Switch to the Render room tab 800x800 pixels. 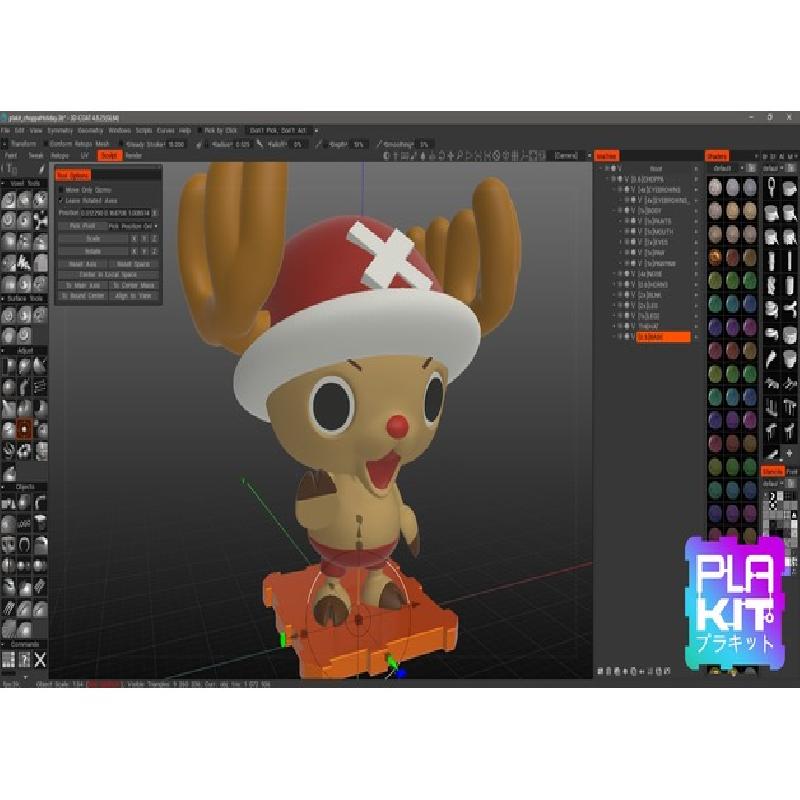(134, 156)
